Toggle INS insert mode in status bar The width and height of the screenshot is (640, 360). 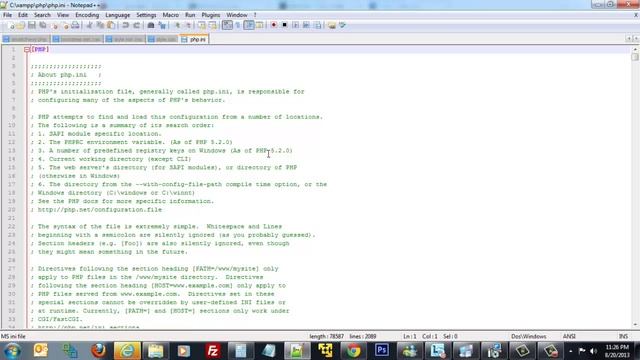pos(623,336)
